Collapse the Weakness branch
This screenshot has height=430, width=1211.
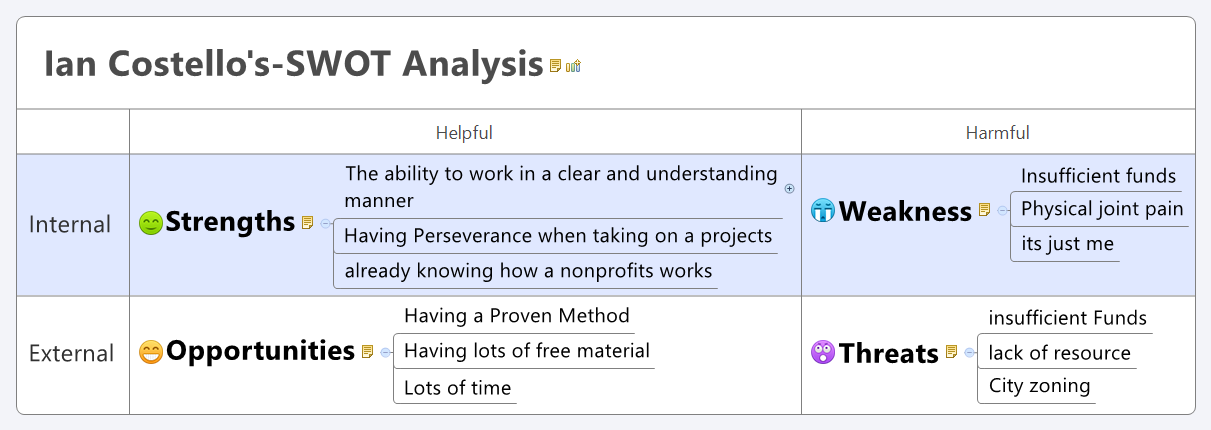coord(1002,210)
